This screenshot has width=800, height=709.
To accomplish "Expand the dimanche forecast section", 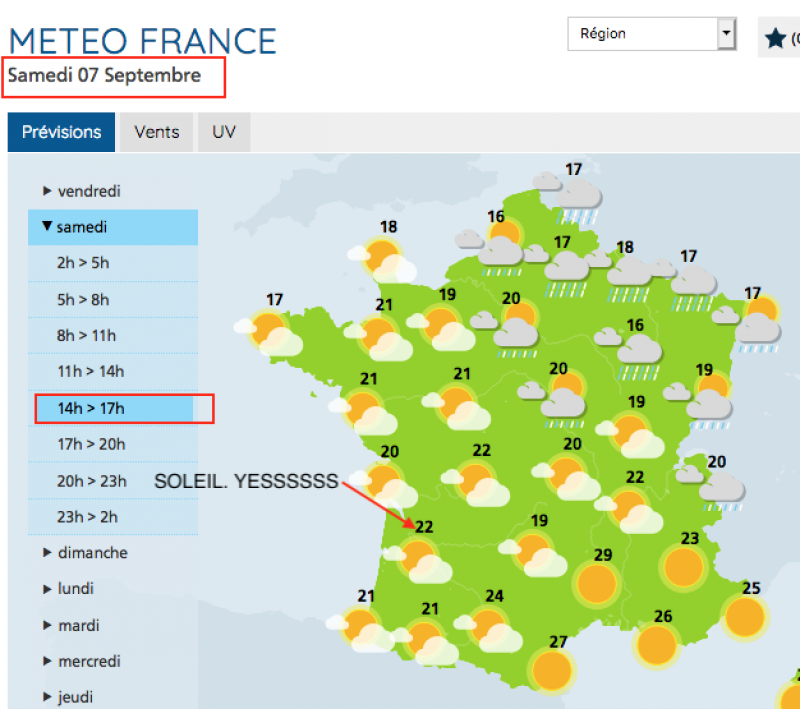I will (86, 552).
